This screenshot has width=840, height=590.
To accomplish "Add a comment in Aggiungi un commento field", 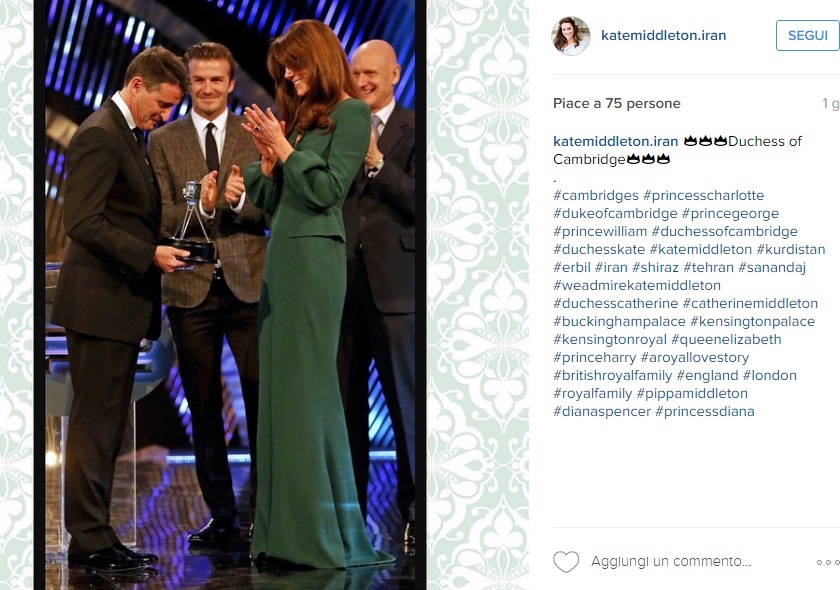I will coord(671,562).
